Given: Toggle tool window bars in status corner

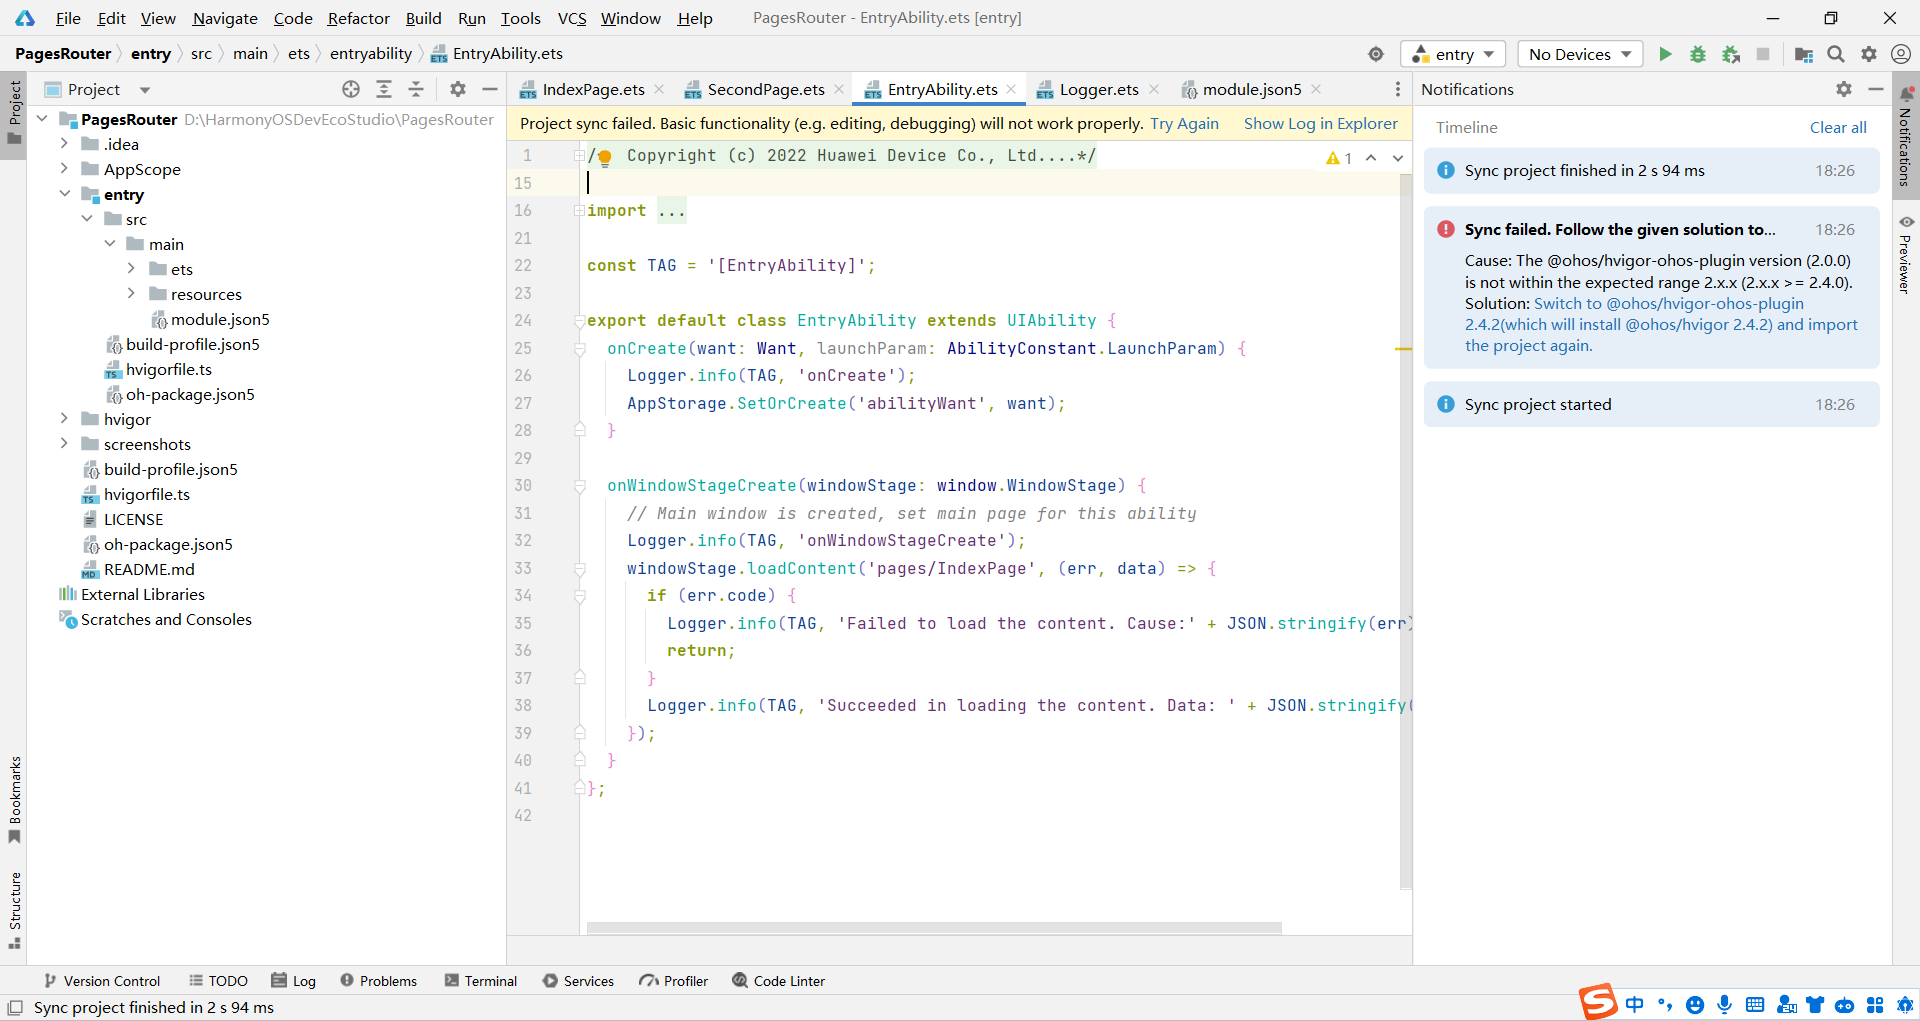Looking at the screenshot, I should pyautogui.click(x=15, y=1007).
